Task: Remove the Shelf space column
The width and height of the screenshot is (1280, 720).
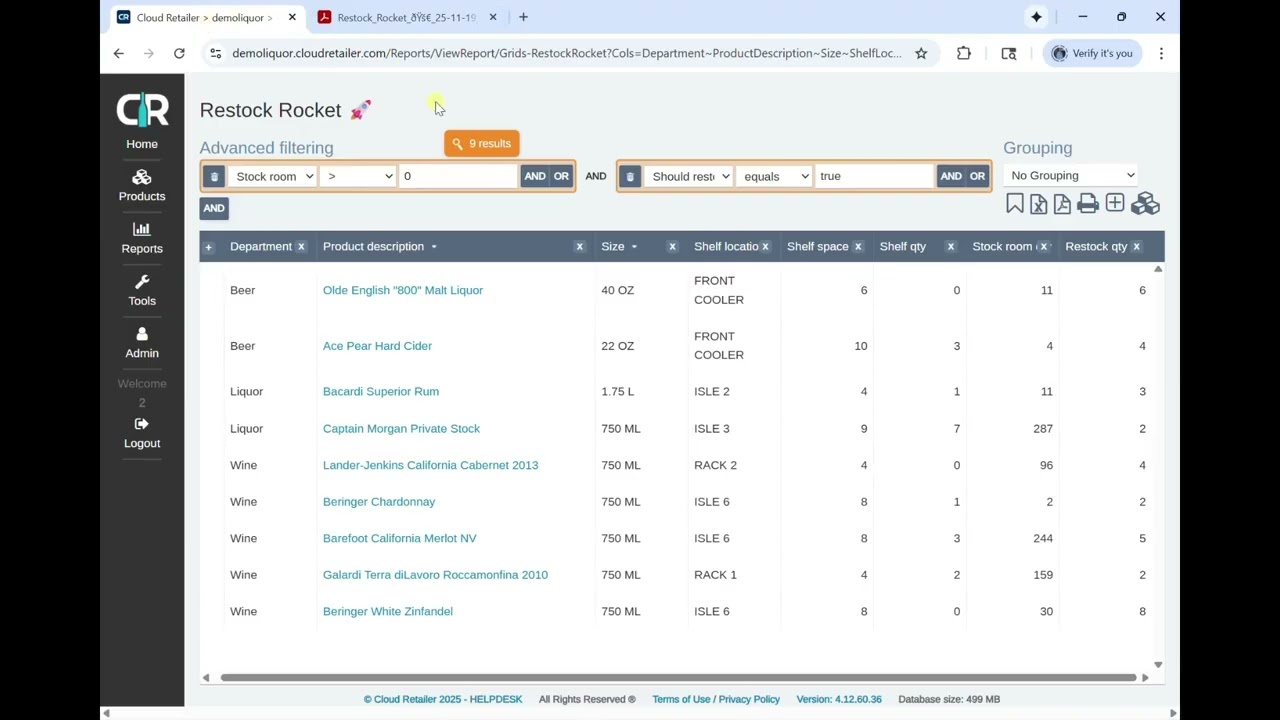Action: click(858, 247)
